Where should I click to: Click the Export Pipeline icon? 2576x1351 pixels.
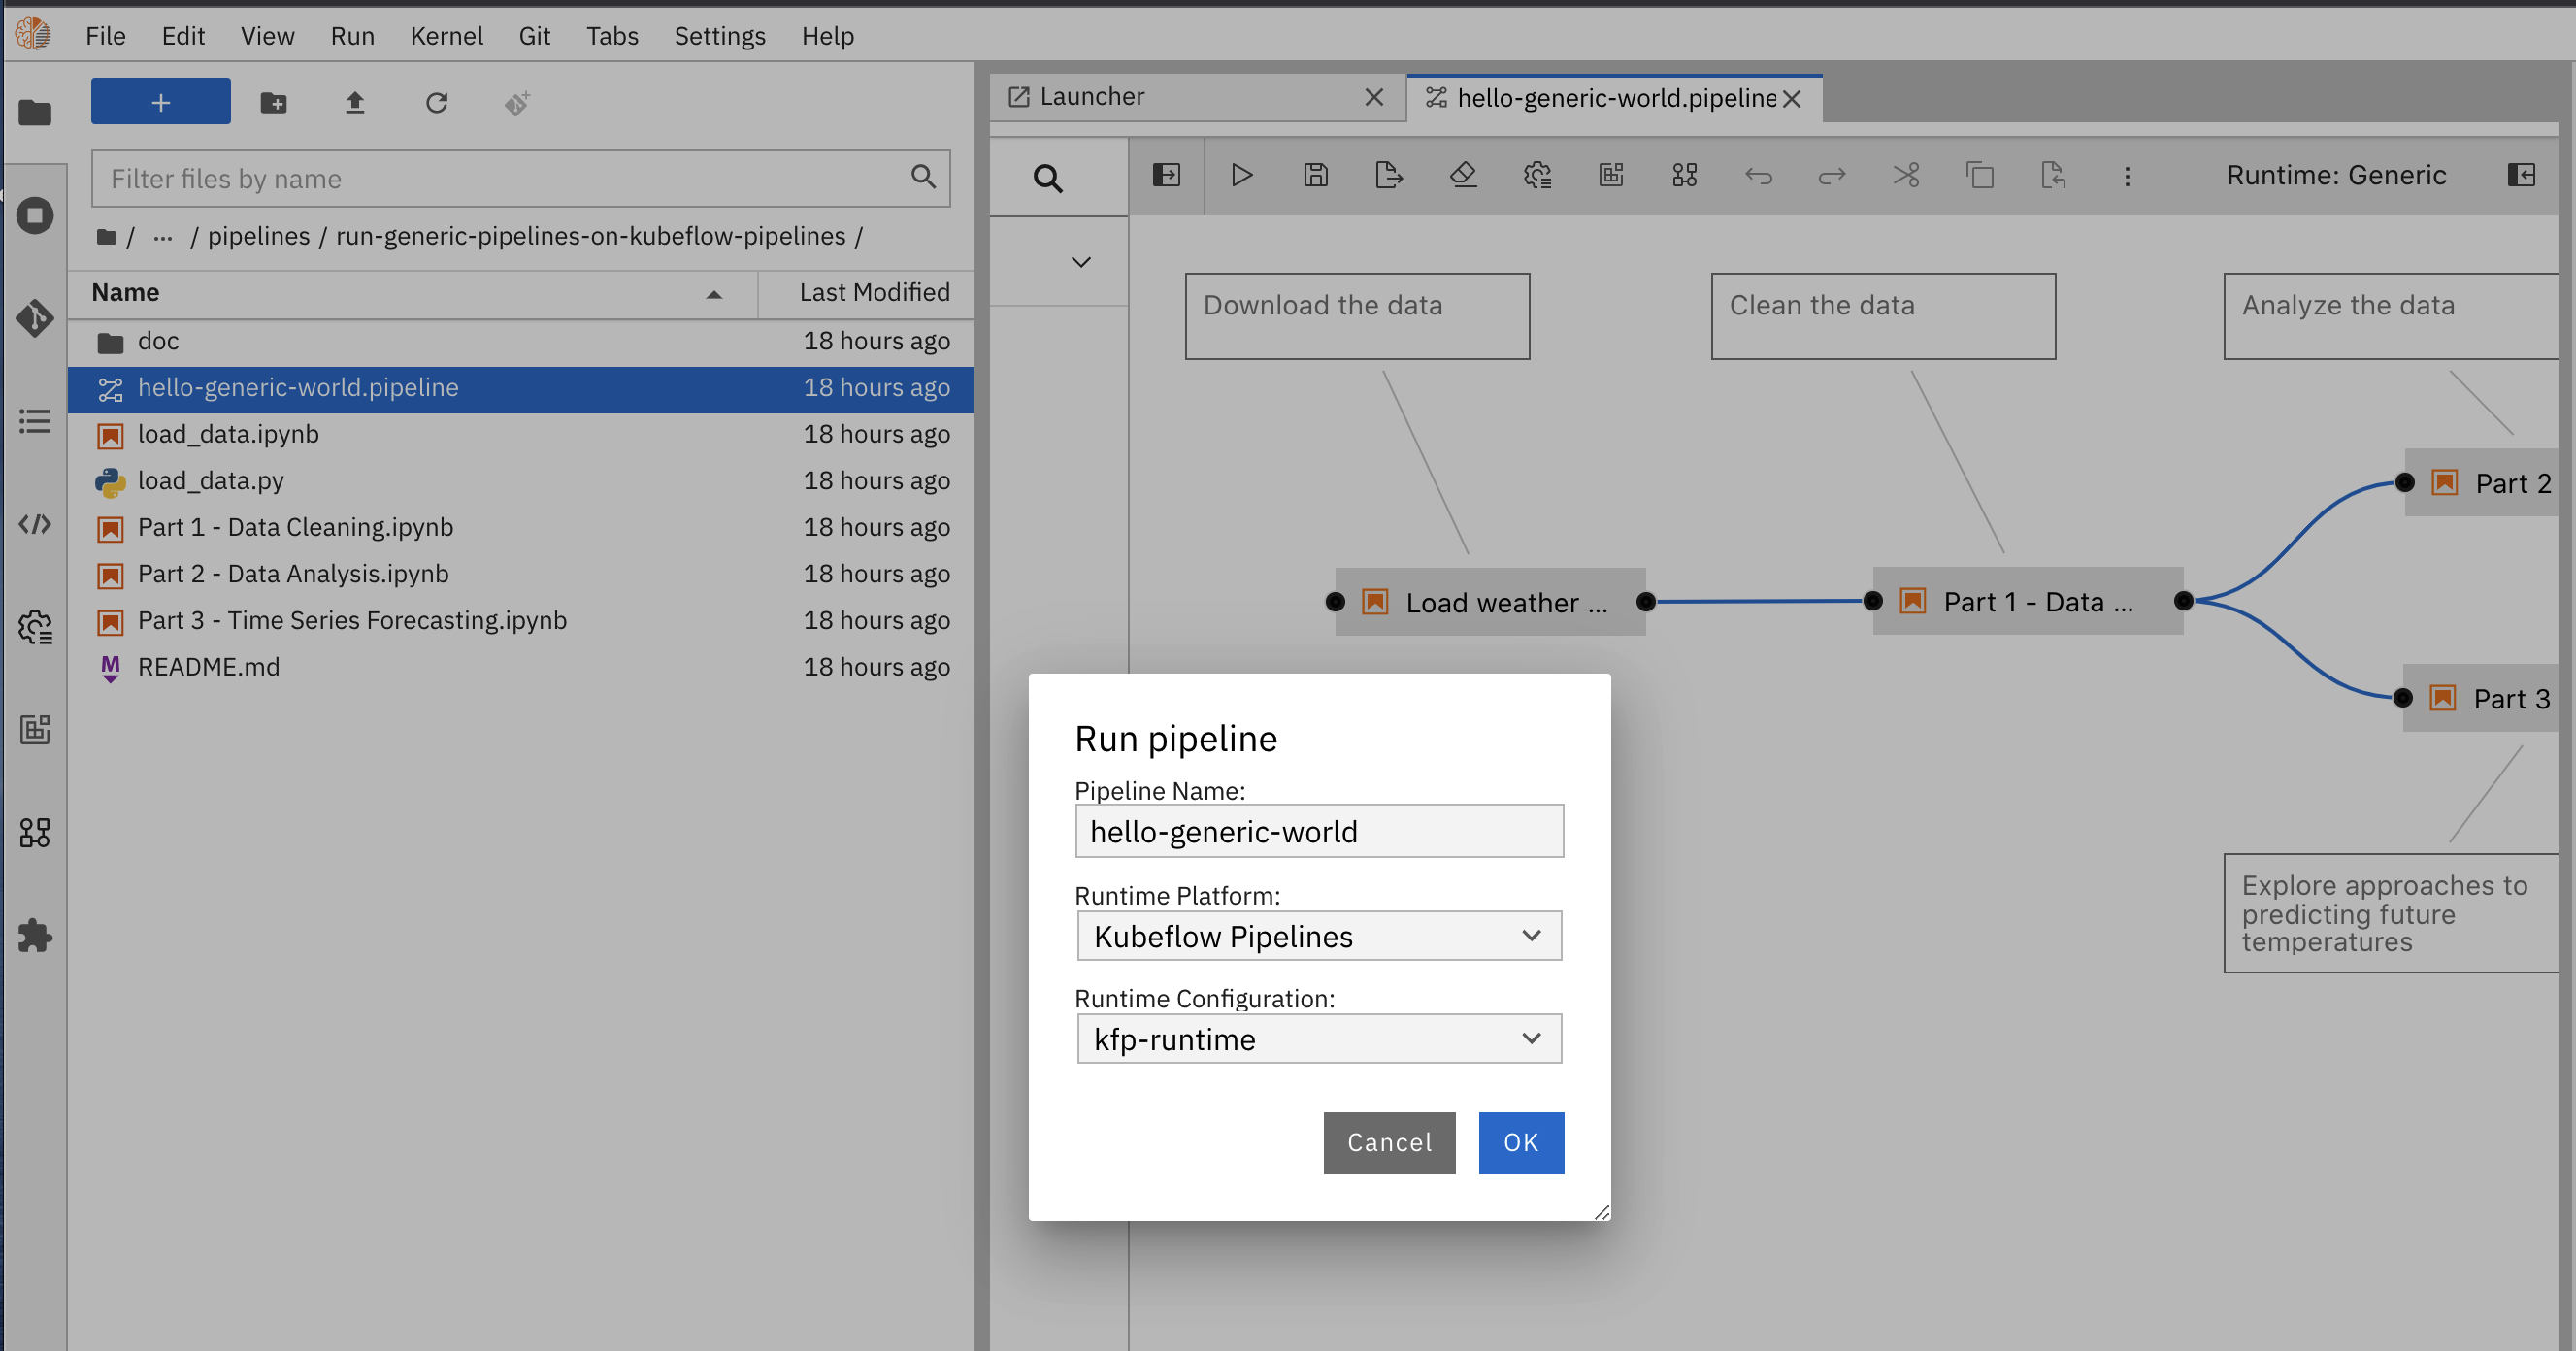tap(1388, 176)
